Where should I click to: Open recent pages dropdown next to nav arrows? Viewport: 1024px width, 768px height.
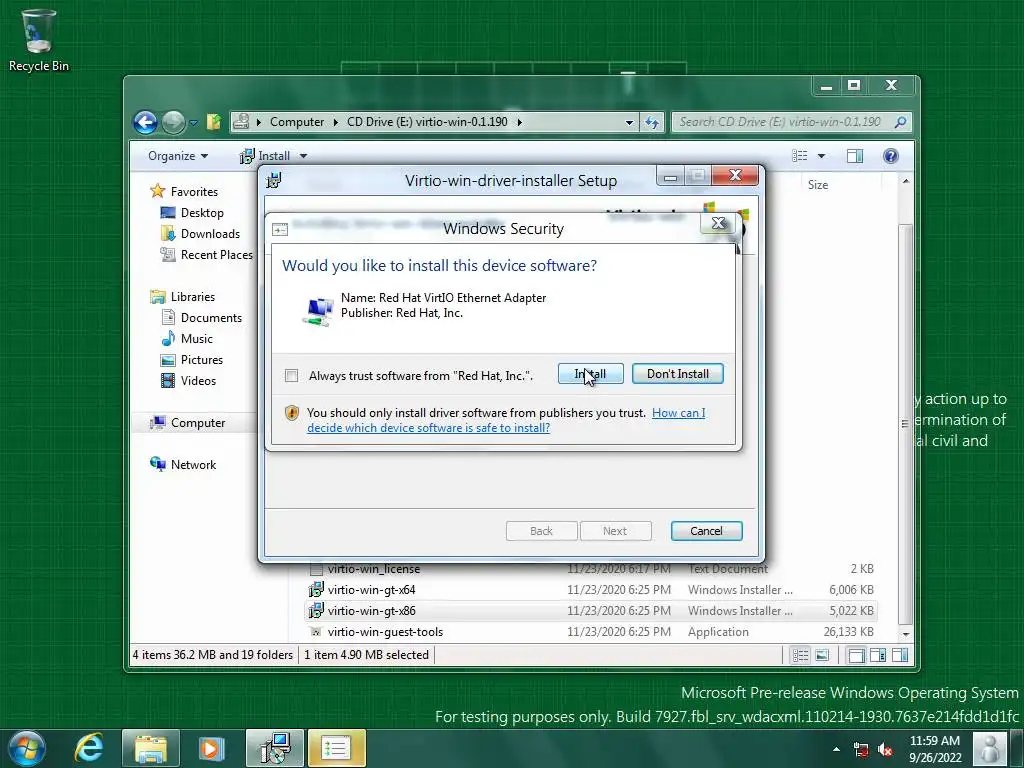[x=193, y=122]
